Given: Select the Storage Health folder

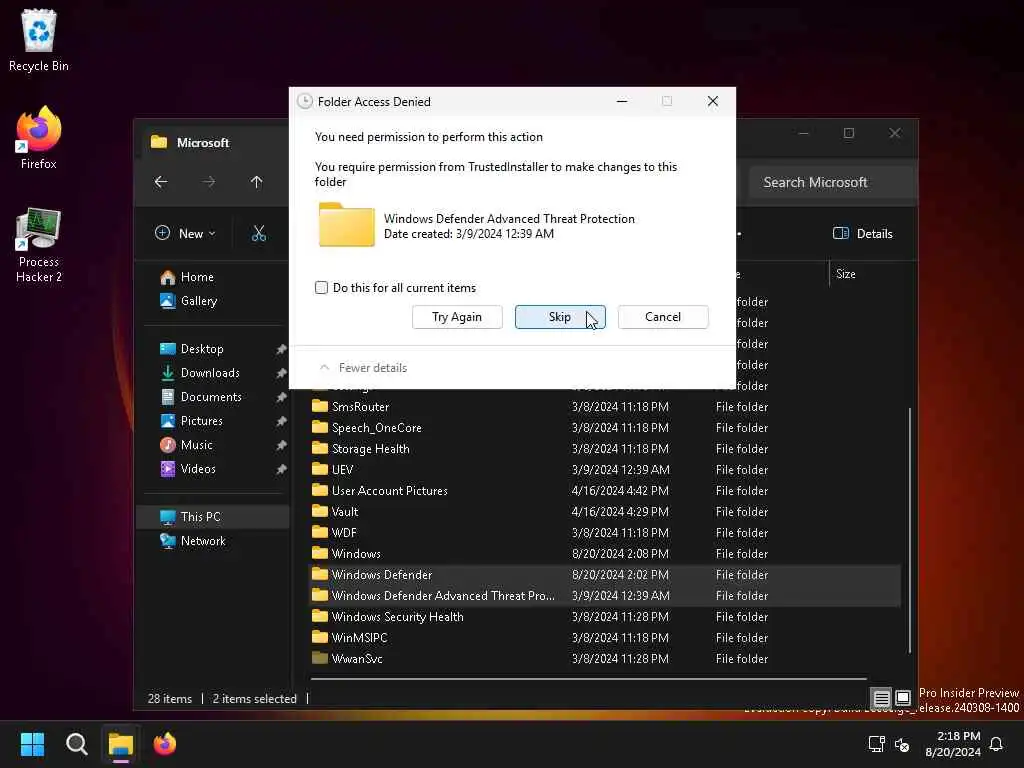Looking at the screenshot, I should [x=605, y=449].
